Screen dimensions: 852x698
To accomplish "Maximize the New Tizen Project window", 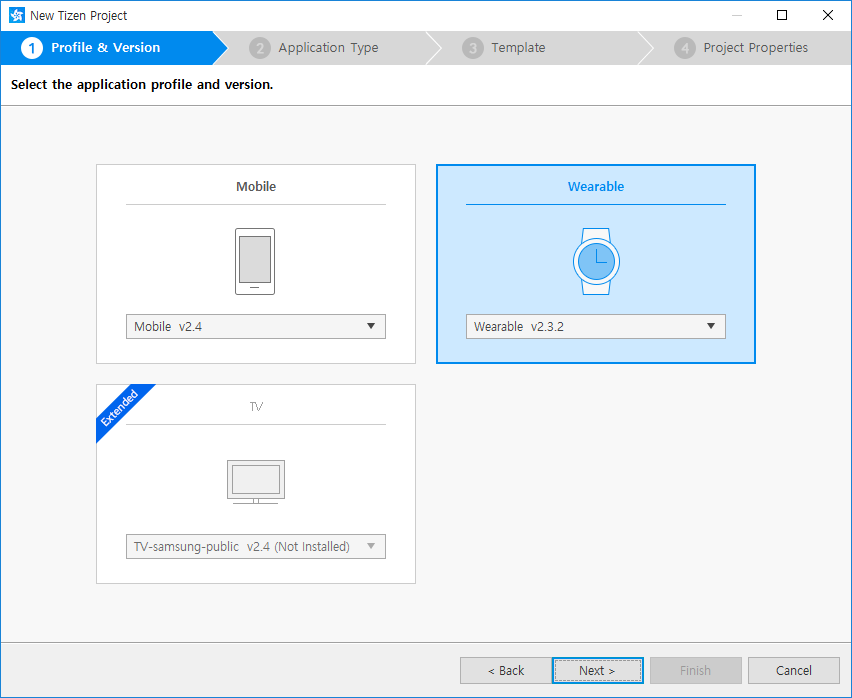I will click(782, 15).
